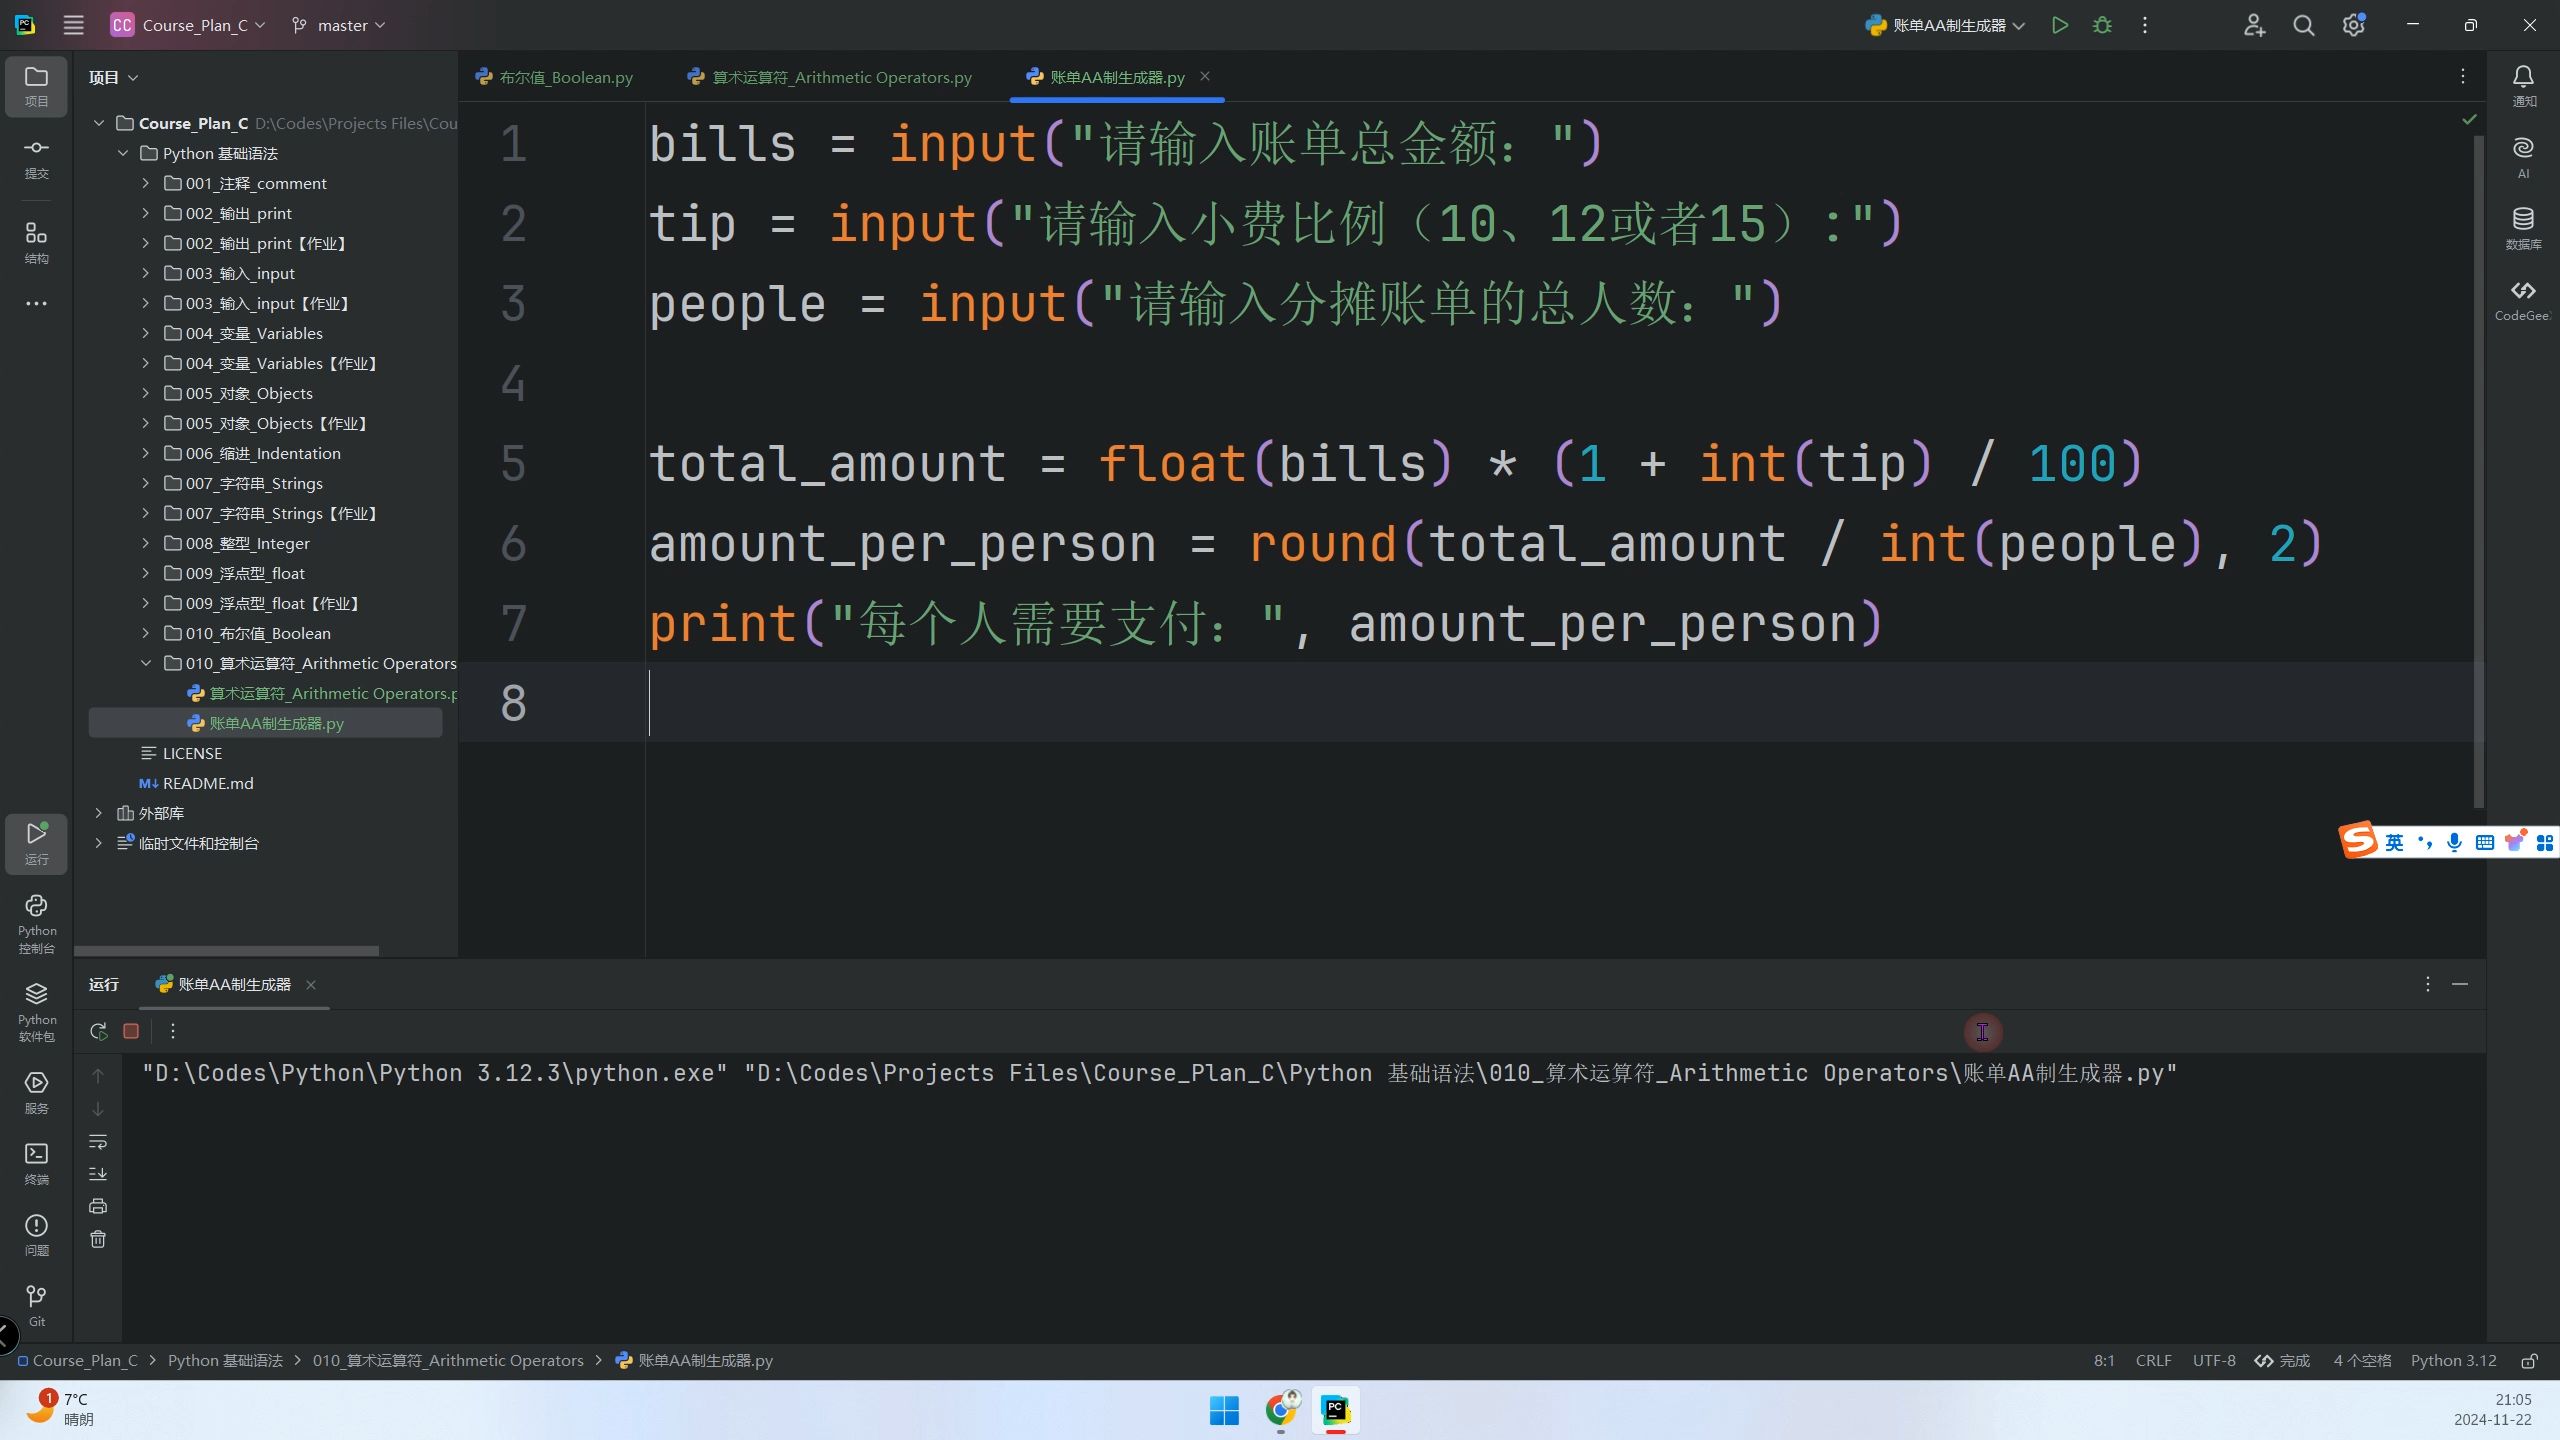The height and width of the screenshot is (1440, 2560).
Task: Expand 001_注释_comment folder
Action: tap(146, 183)
